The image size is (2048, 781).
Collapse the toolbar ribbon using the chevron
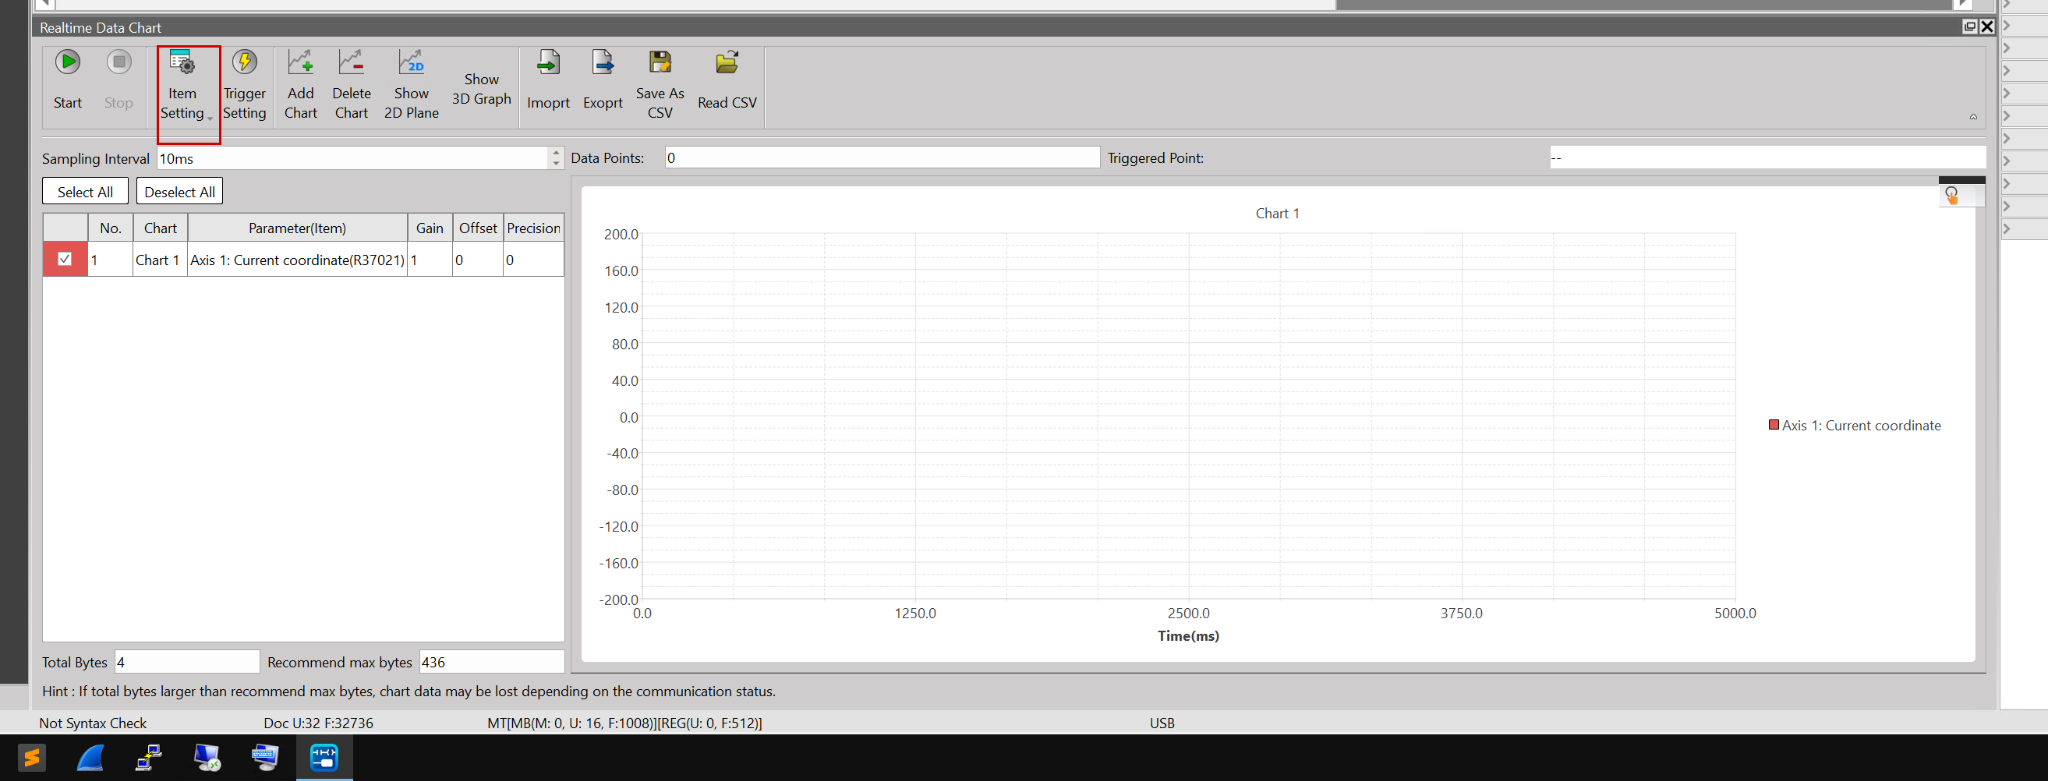coord(1973,117)
